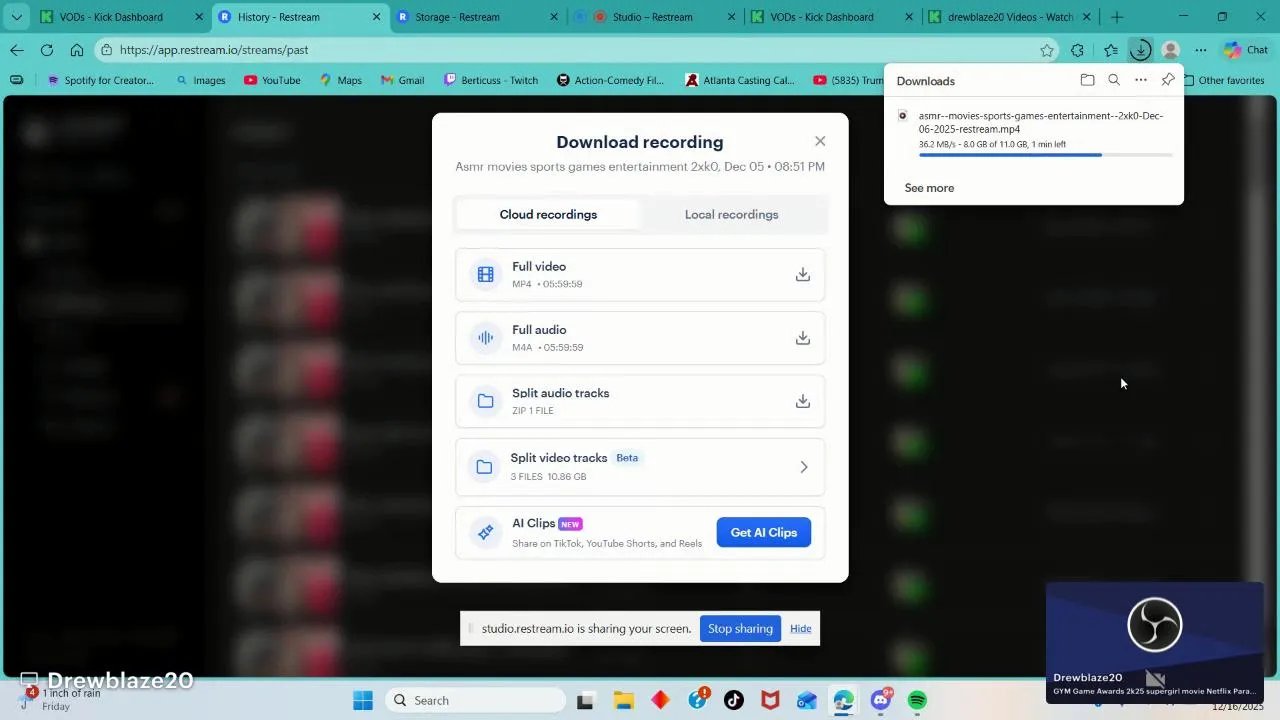This screenshot has height=720, width=1280.
Task: Click See more in Downloads panel
Action: [x=929, y=188]
